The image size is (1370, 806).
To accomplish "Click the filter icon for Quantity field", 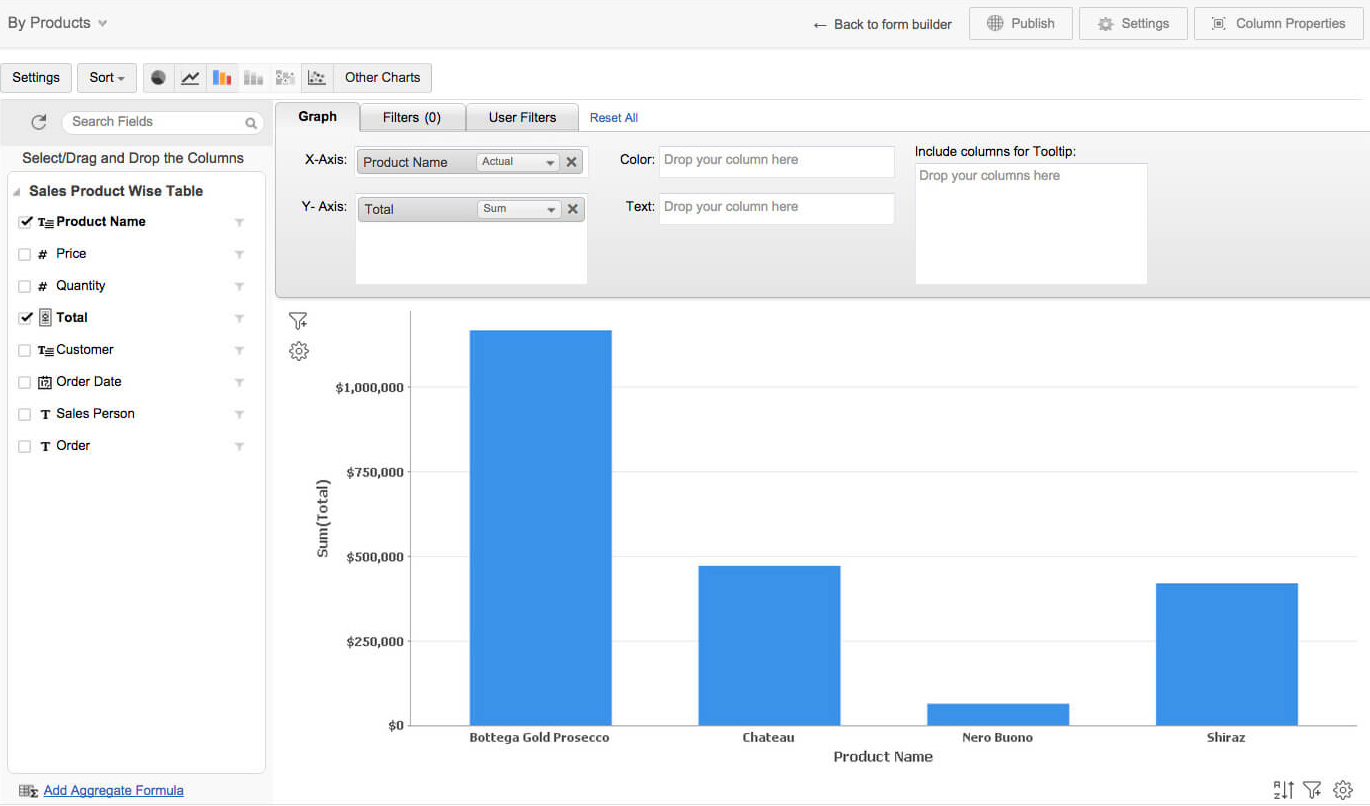I will click(x=239, y=287).
